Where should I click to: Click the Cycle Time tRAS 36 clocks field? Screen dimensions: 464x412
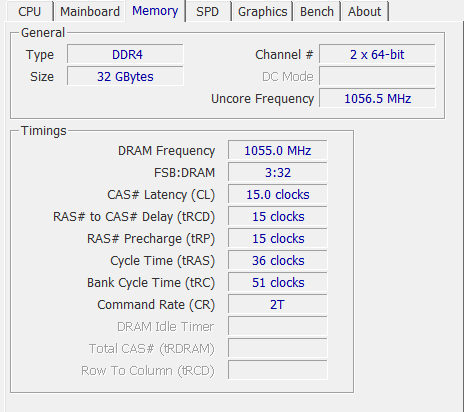coord(278,260)
